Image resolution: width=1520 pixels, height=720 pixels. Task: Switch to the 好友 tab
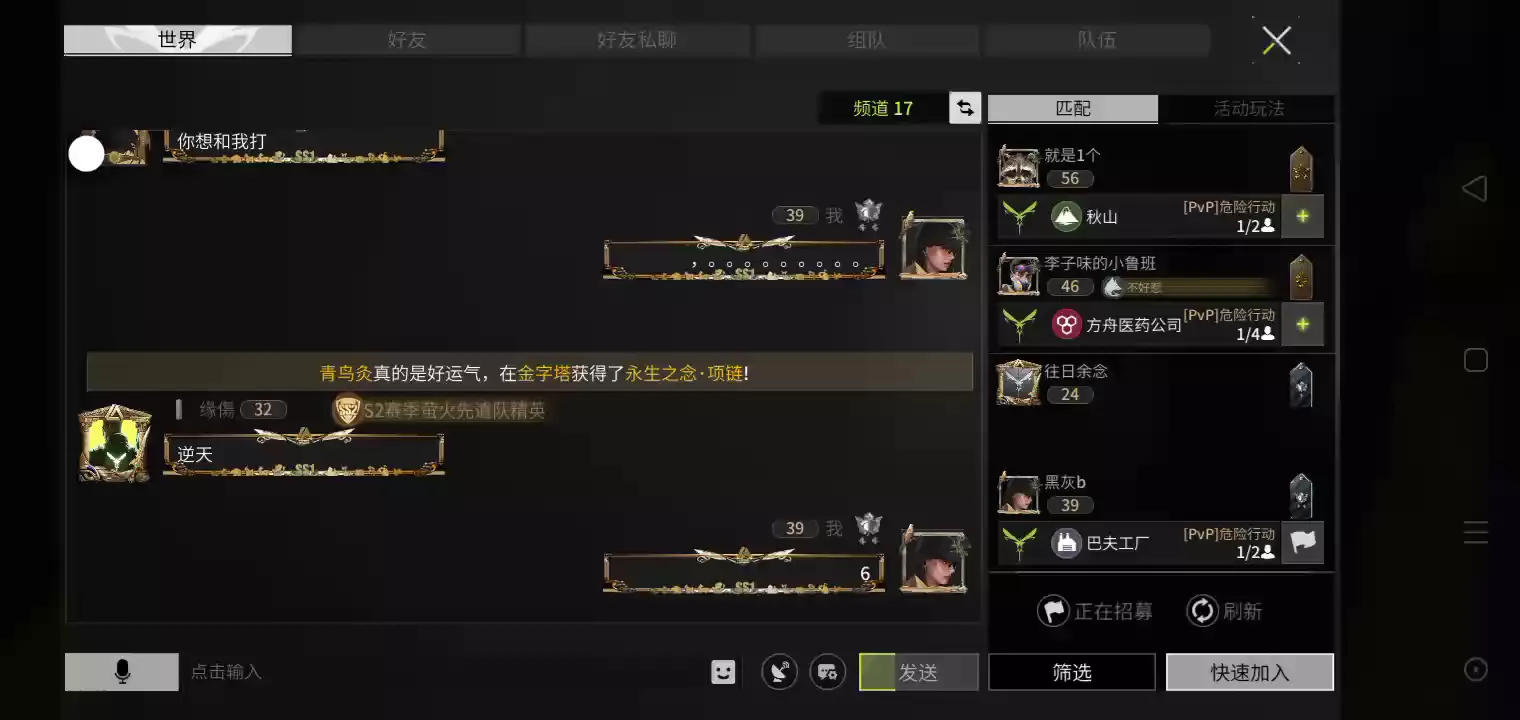[x=407, y=40]
